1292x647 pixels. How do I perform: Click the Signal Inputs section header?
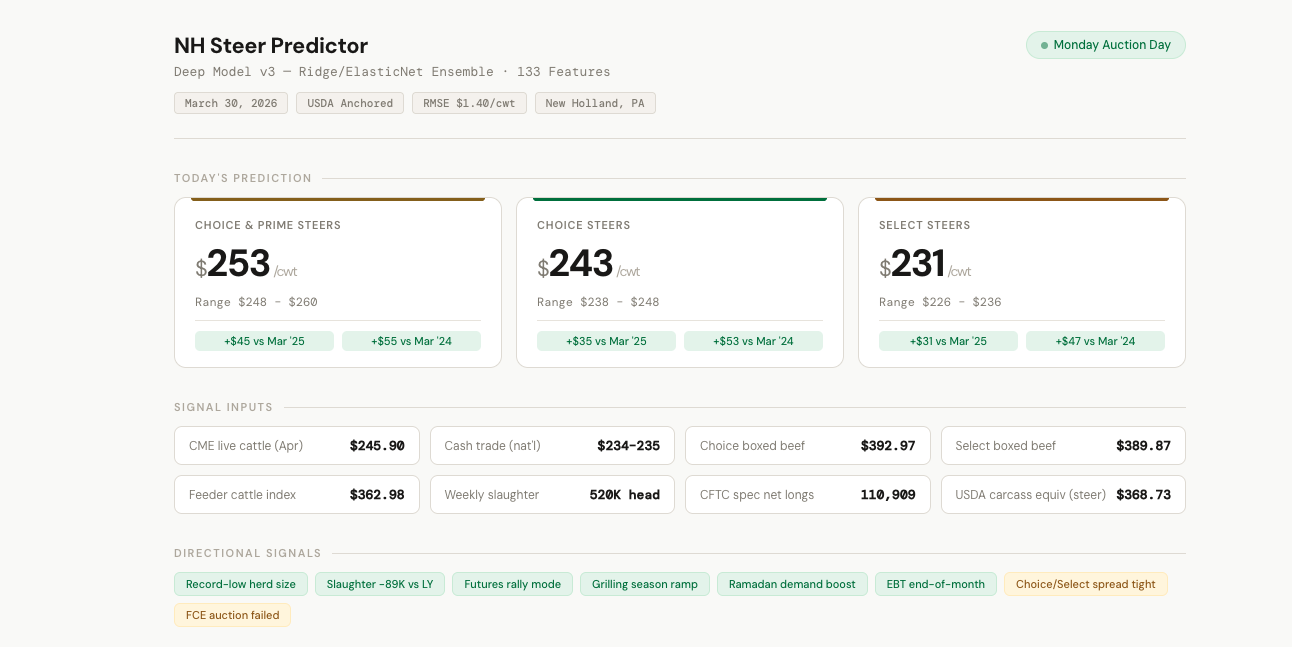224,407
